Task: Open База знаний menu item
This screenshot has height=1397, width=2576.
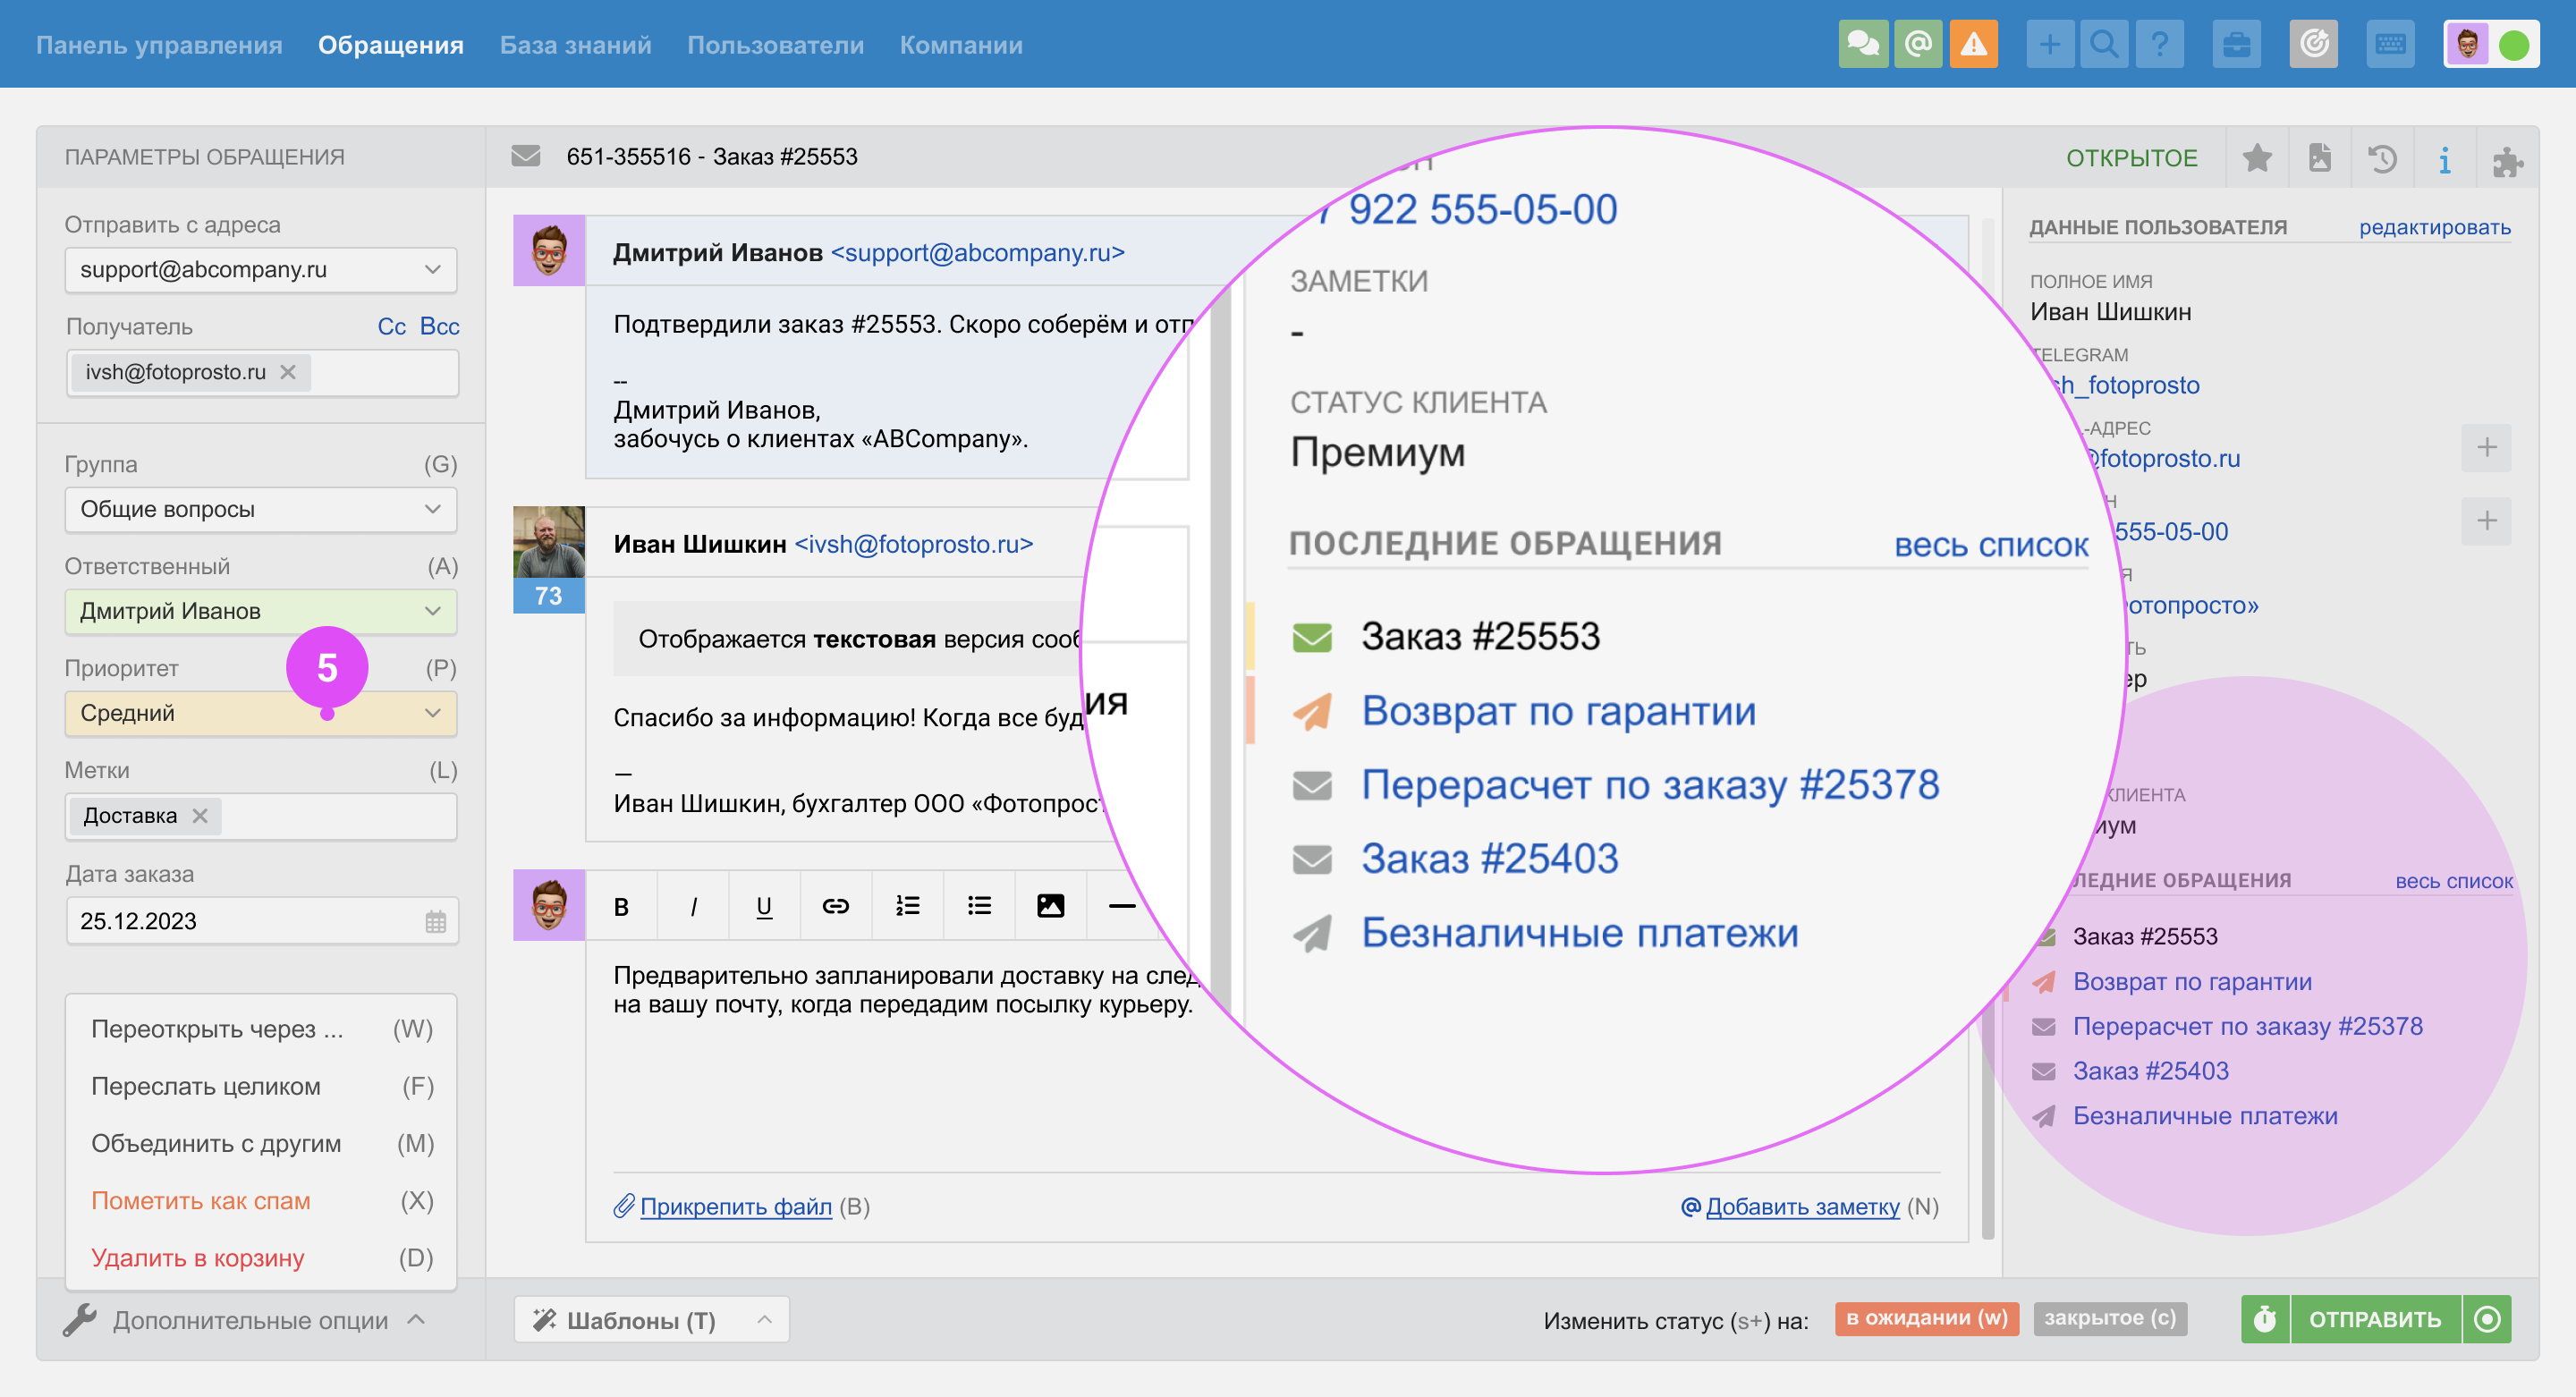Action: coord(575,45)
